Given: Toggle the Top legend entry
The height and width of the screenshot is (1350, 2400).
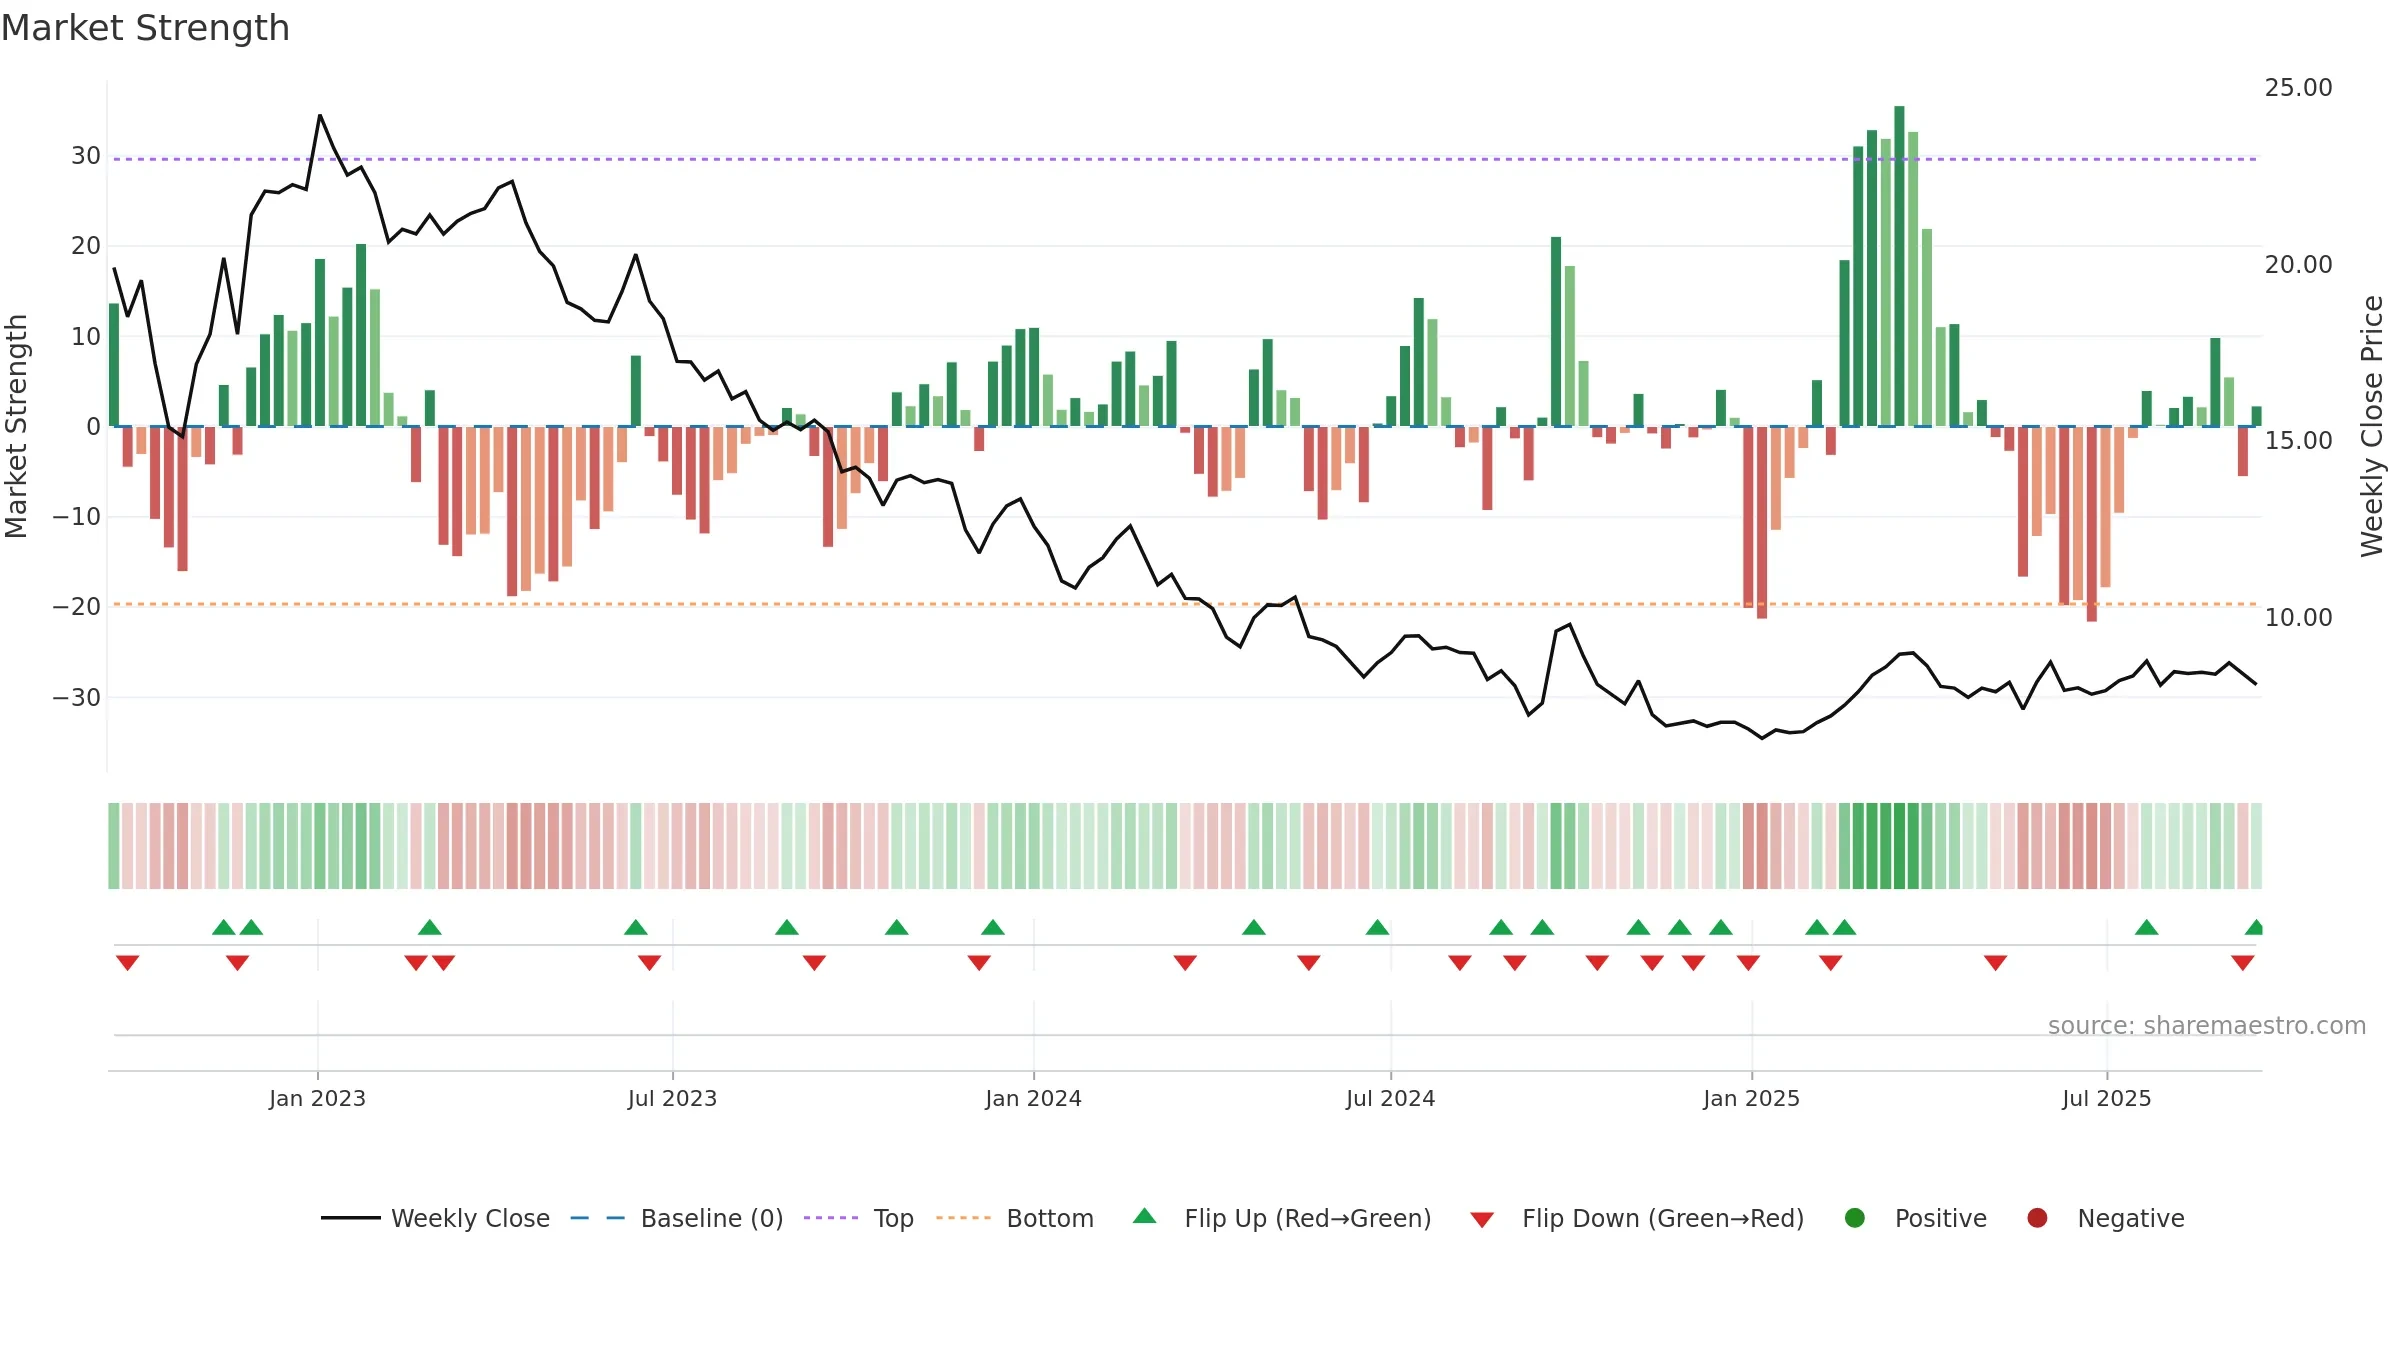Looking at the screenshot, I should tap(859, 1218).
